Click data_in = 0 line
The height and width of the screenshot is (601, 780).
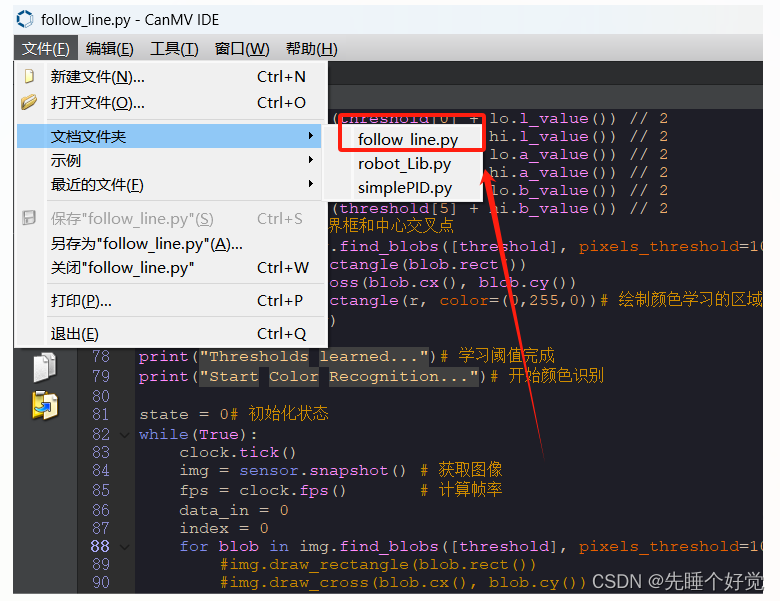tap(234, 510)
